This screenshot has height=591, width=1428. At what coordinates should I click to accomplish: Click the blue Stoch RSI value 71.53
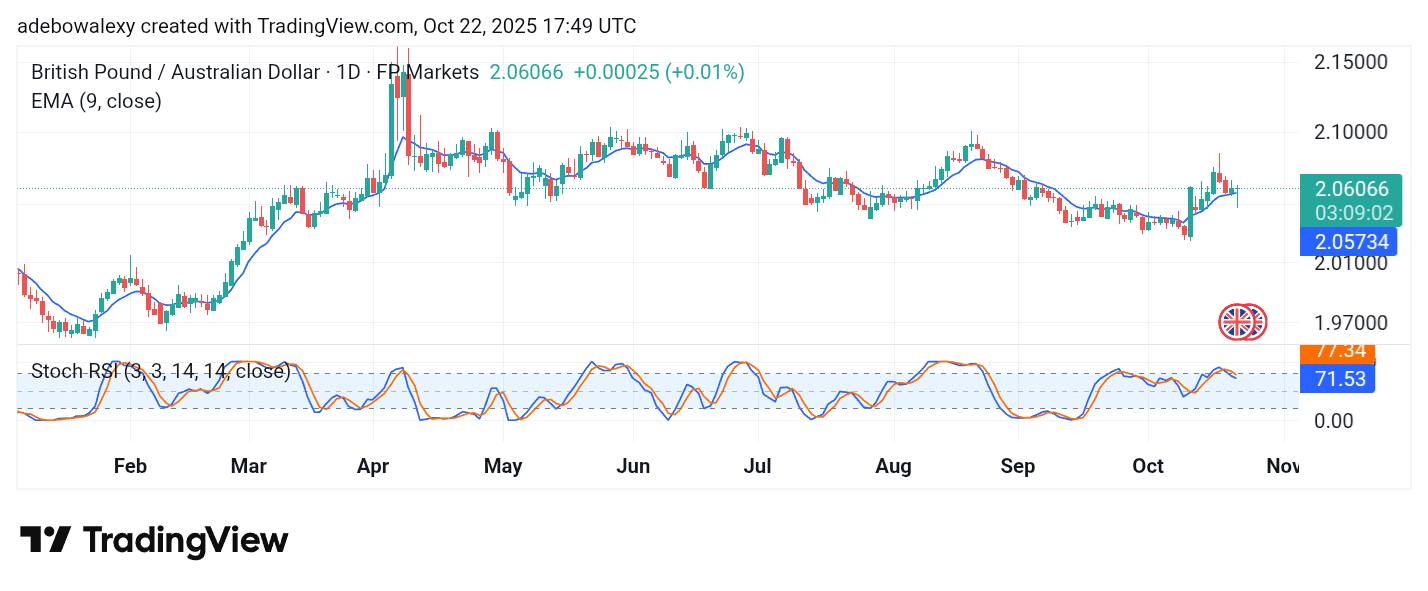click(x=1340, y=378)
